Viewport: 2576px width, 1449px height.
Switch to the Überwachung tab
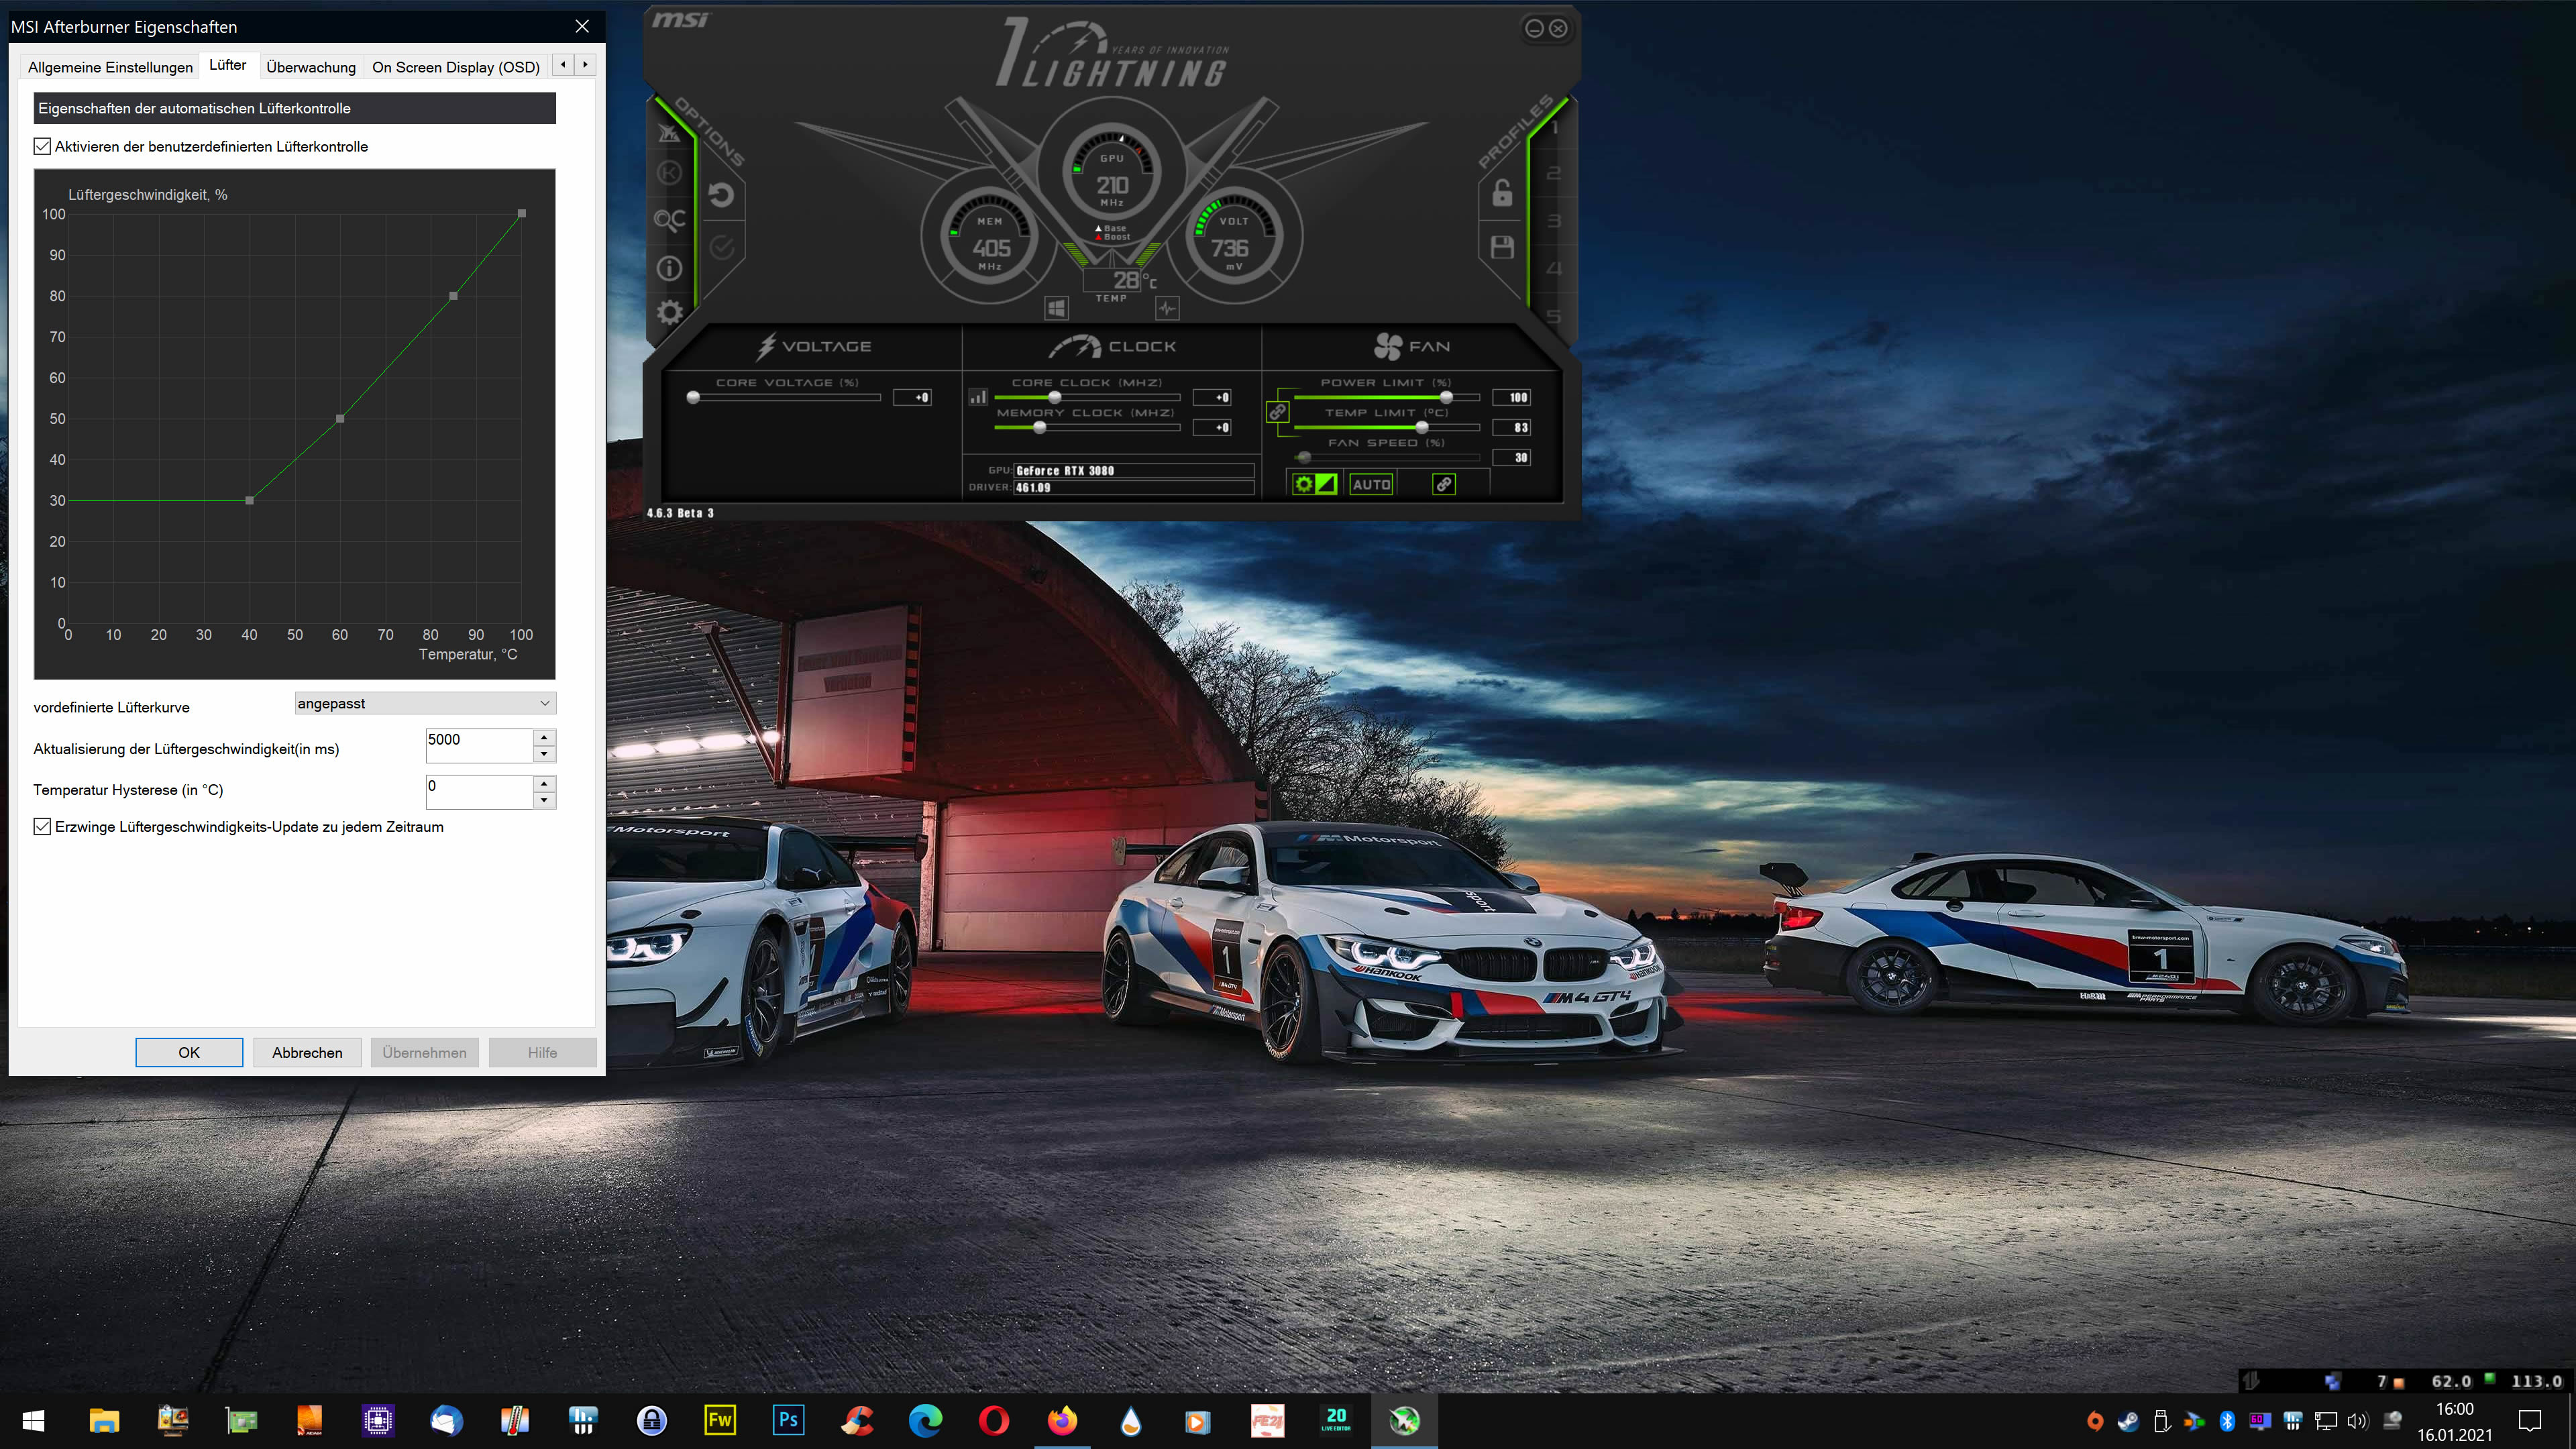point(311,66)
